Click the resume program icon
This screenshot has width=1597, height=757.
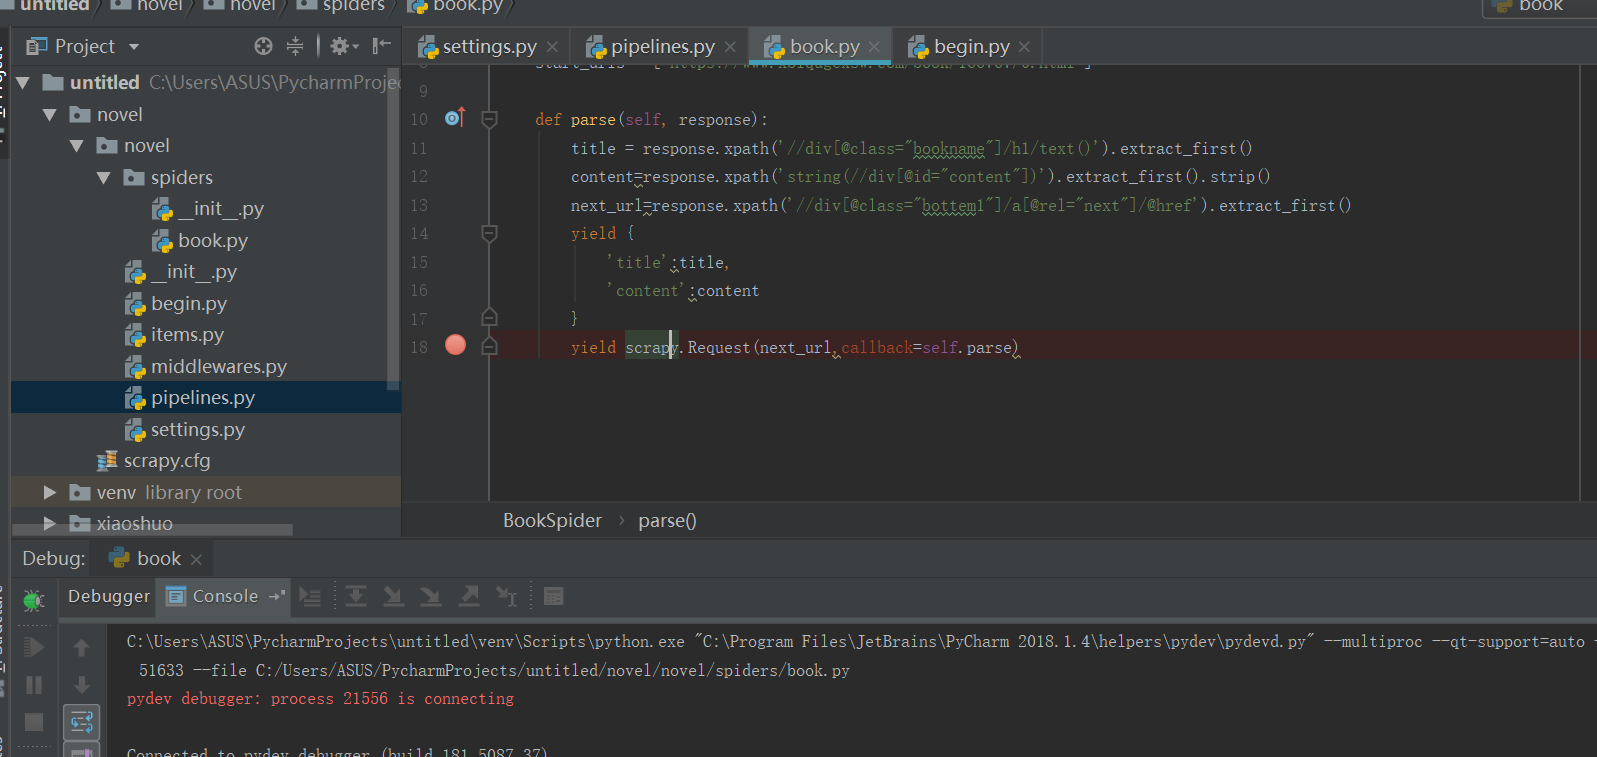click(33, 647)
